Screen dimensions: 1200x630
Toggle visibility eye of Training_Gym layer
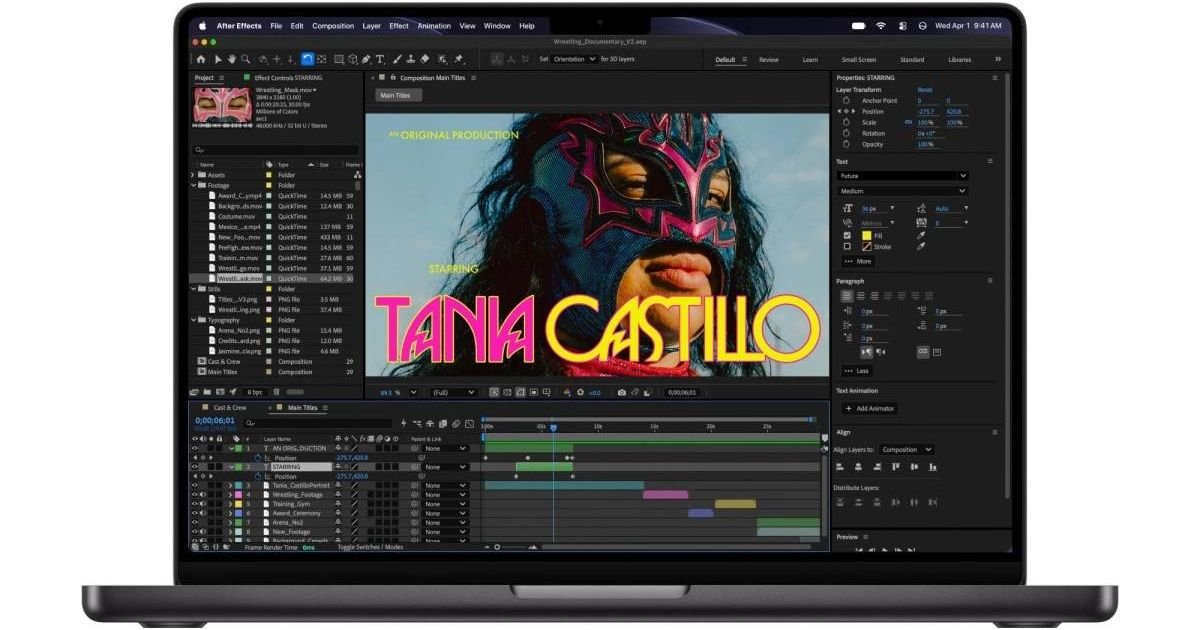(x=195, y=504)
